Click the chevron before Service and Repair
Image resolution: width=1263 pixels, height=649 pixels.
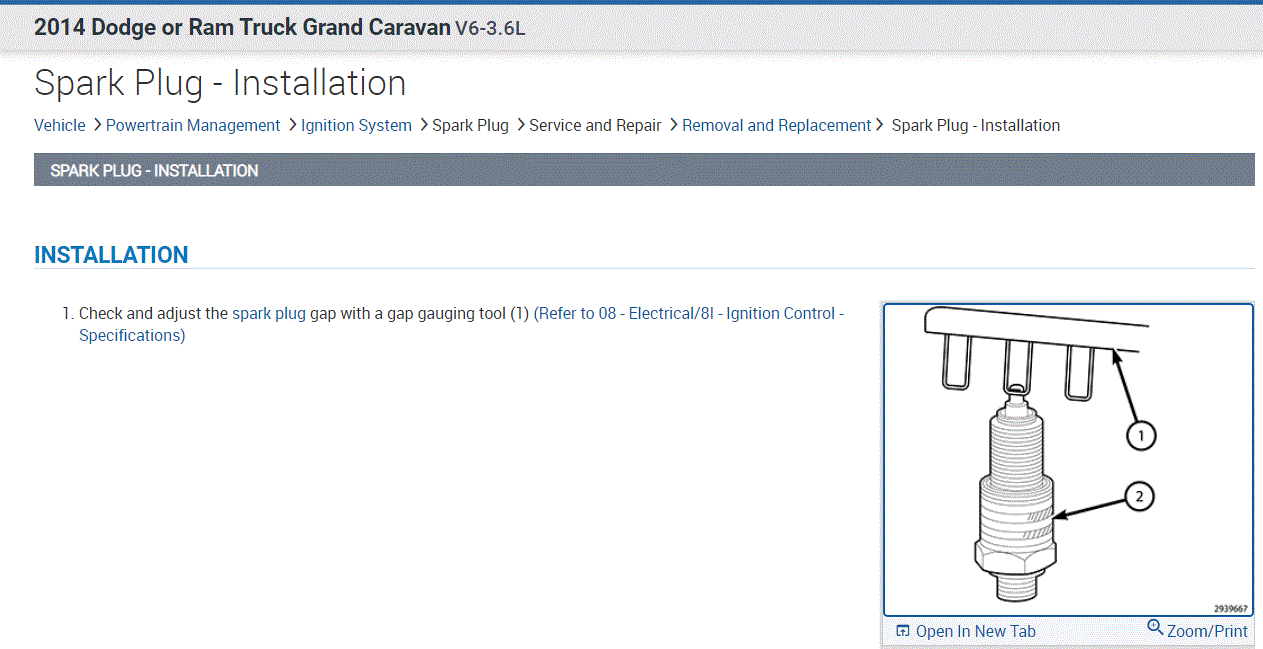point(521,125)
